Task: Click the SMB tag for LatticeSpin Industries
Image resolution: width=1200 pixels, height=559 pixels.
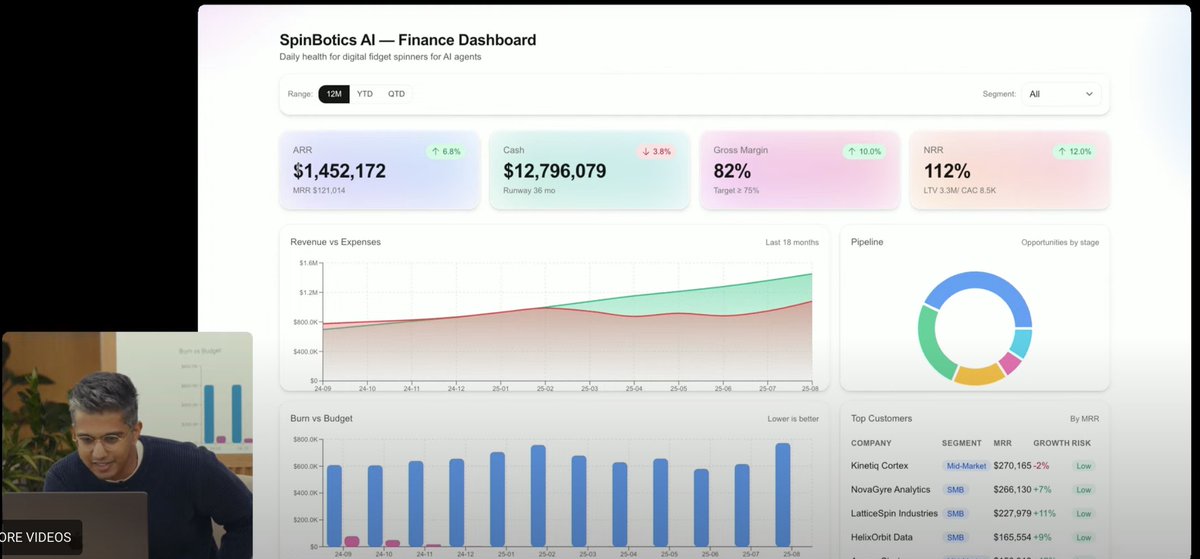Action: tap(956, 513)
